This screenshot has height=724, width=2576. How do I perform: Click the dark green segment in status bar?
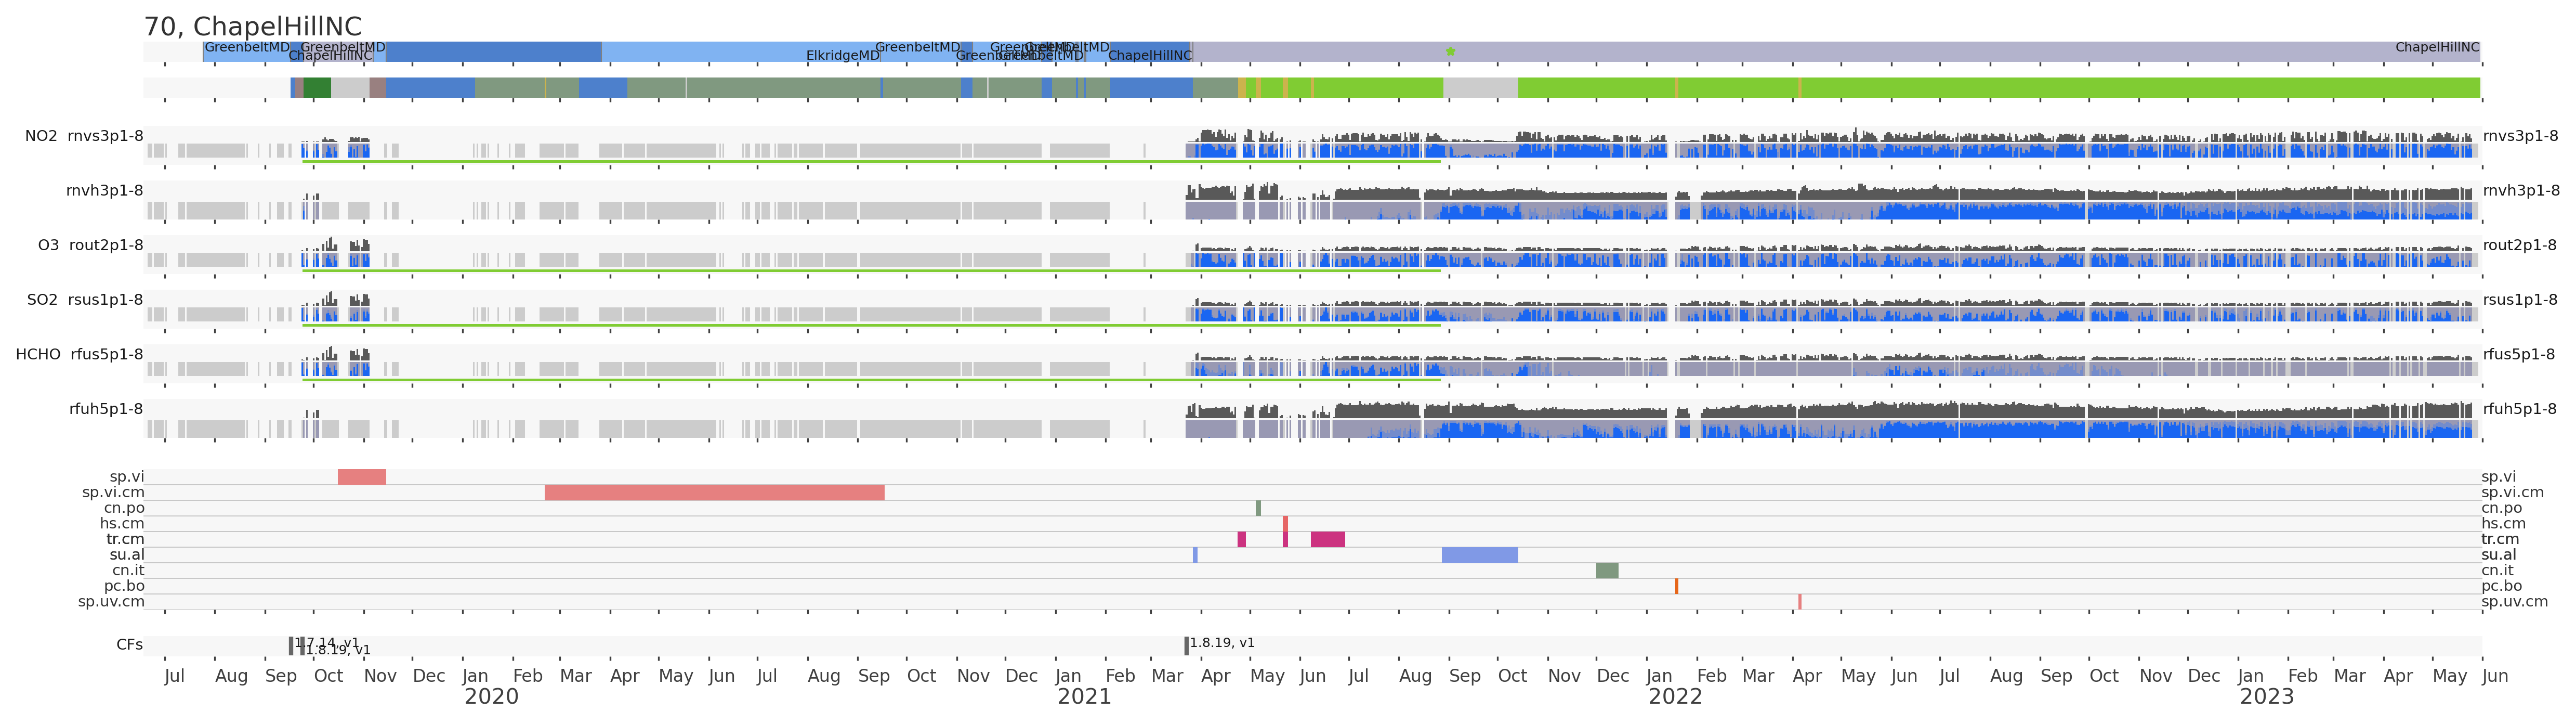pos(317,88)
